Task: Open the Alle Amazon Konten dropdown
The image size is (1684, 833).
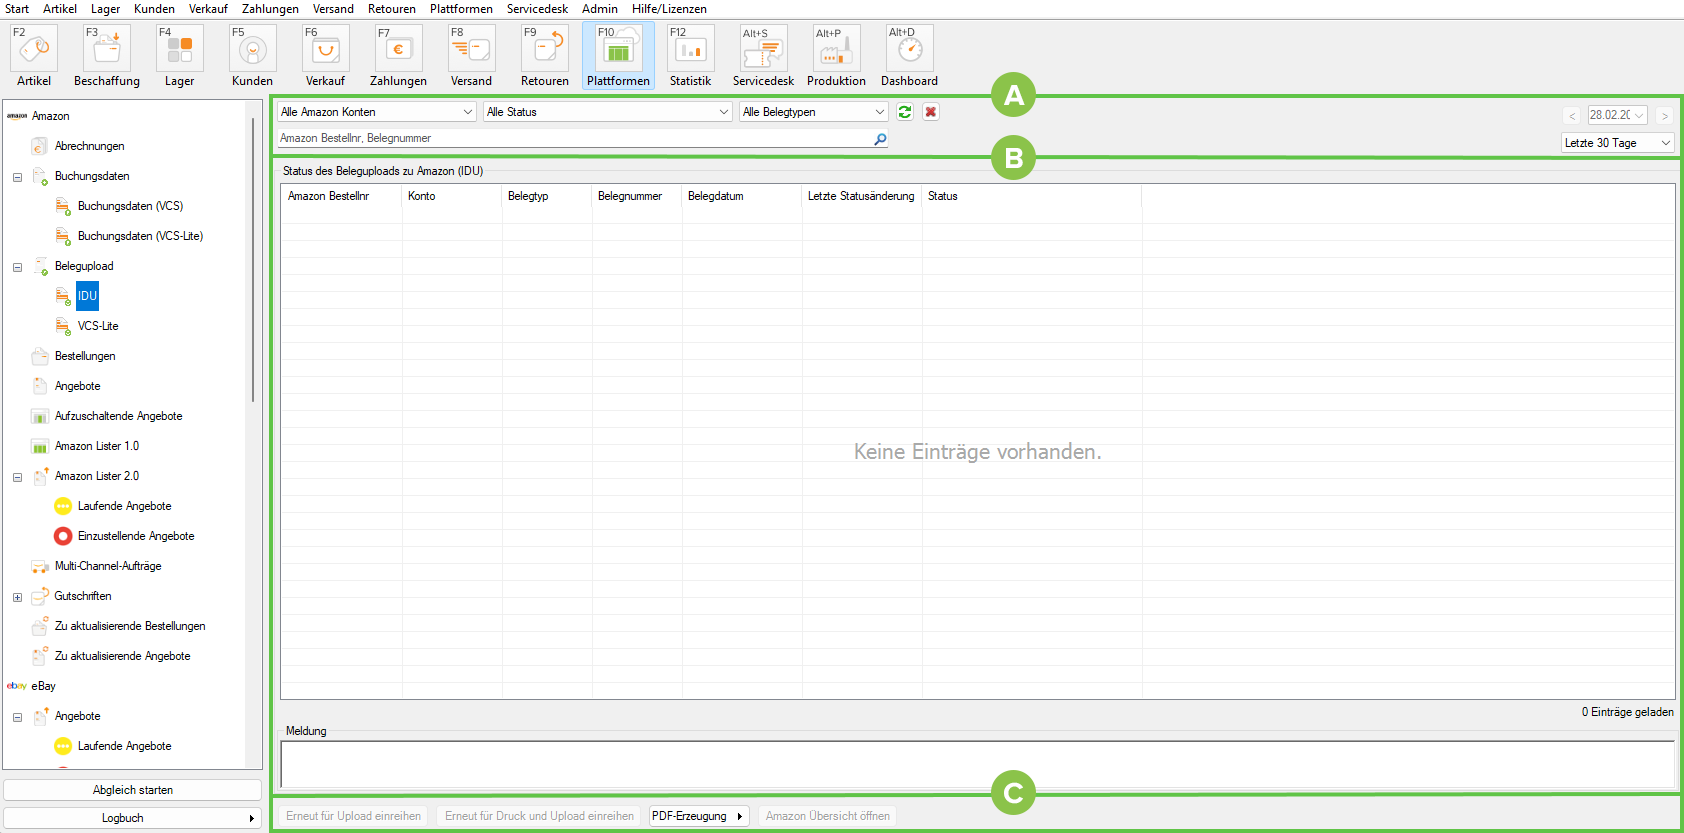Action: [x=376, y=112]
